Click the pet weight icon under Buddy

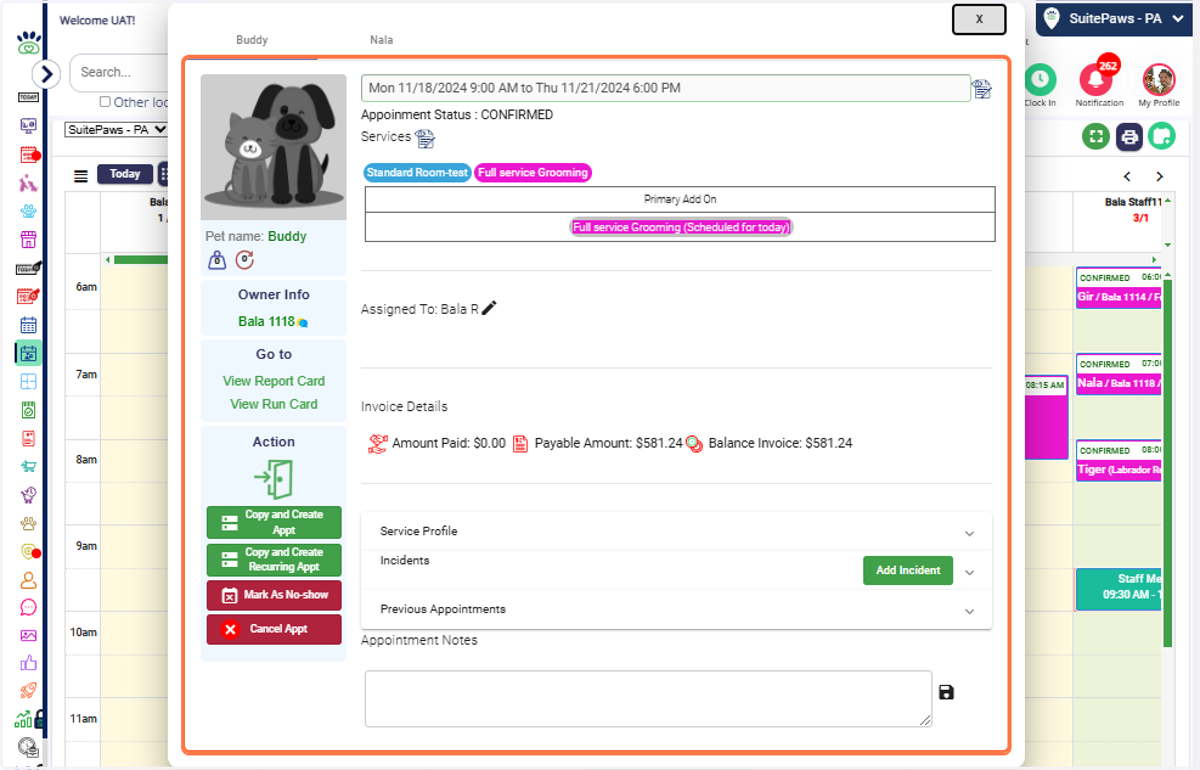[x=217, y=260]
